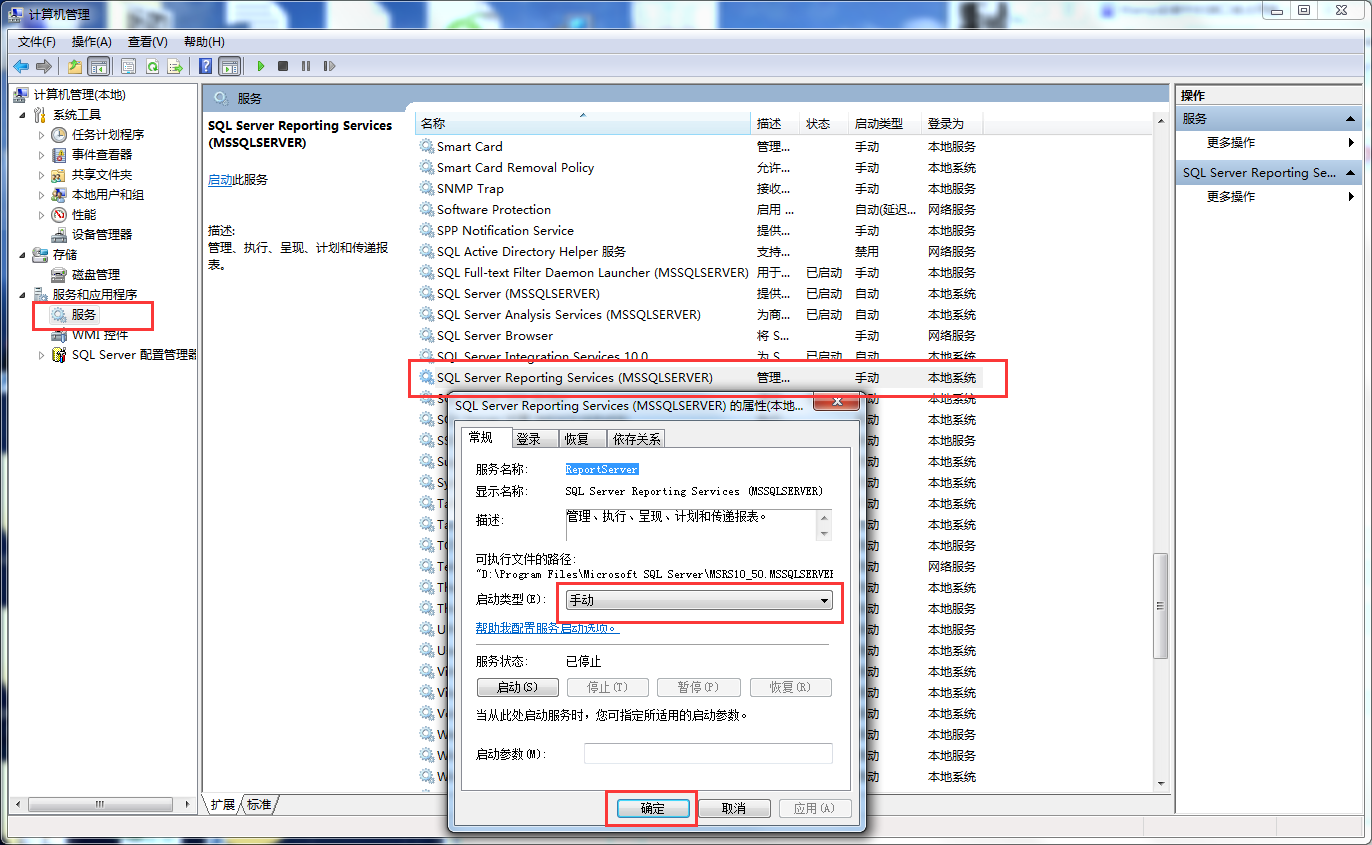This screenshot has height=845, width=1372.
Task: Click gear icon of Smart Card row
Action: tap(427, 146)
